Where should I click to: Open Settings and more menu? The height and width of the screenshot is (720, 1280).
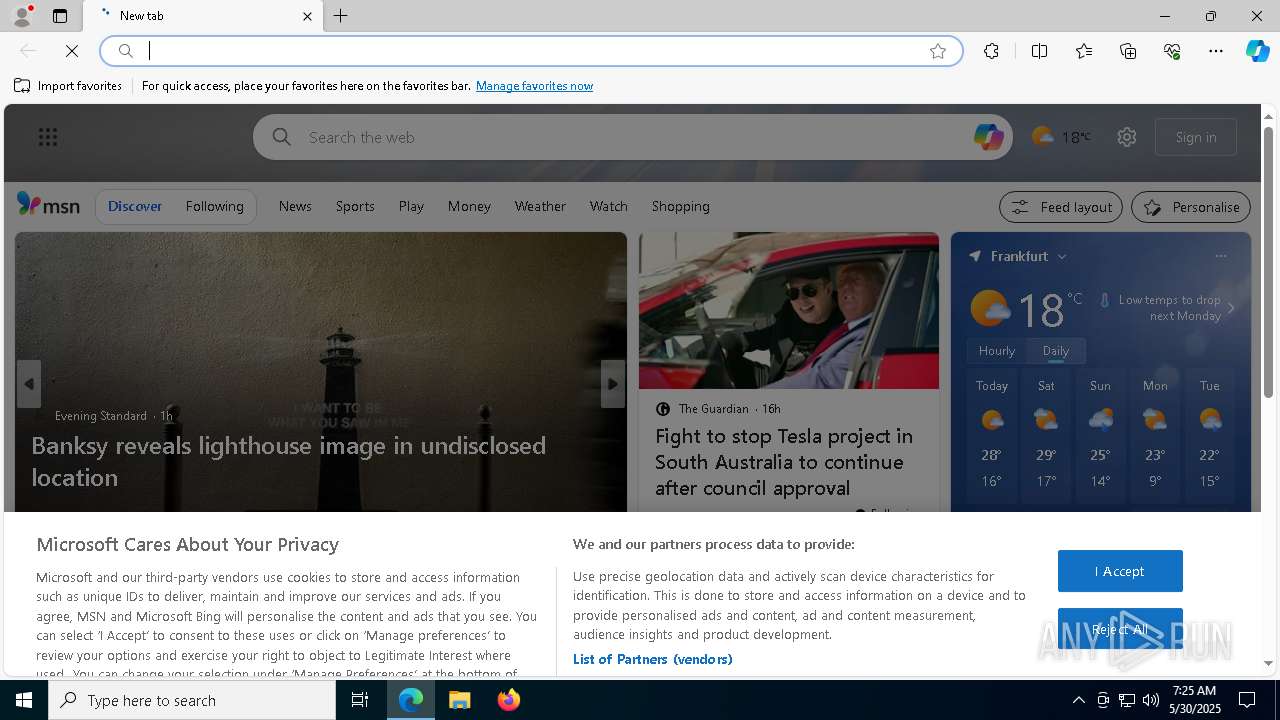(x=1216, y=51)
